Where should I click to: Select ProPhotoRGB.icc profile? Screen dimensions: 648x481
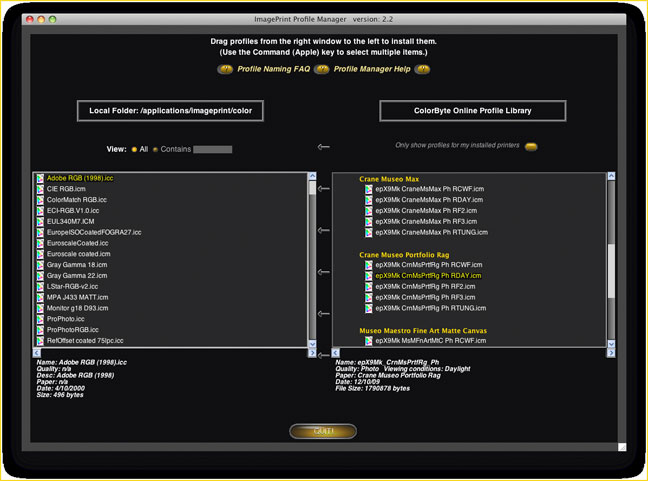click(x=72, y=330)
